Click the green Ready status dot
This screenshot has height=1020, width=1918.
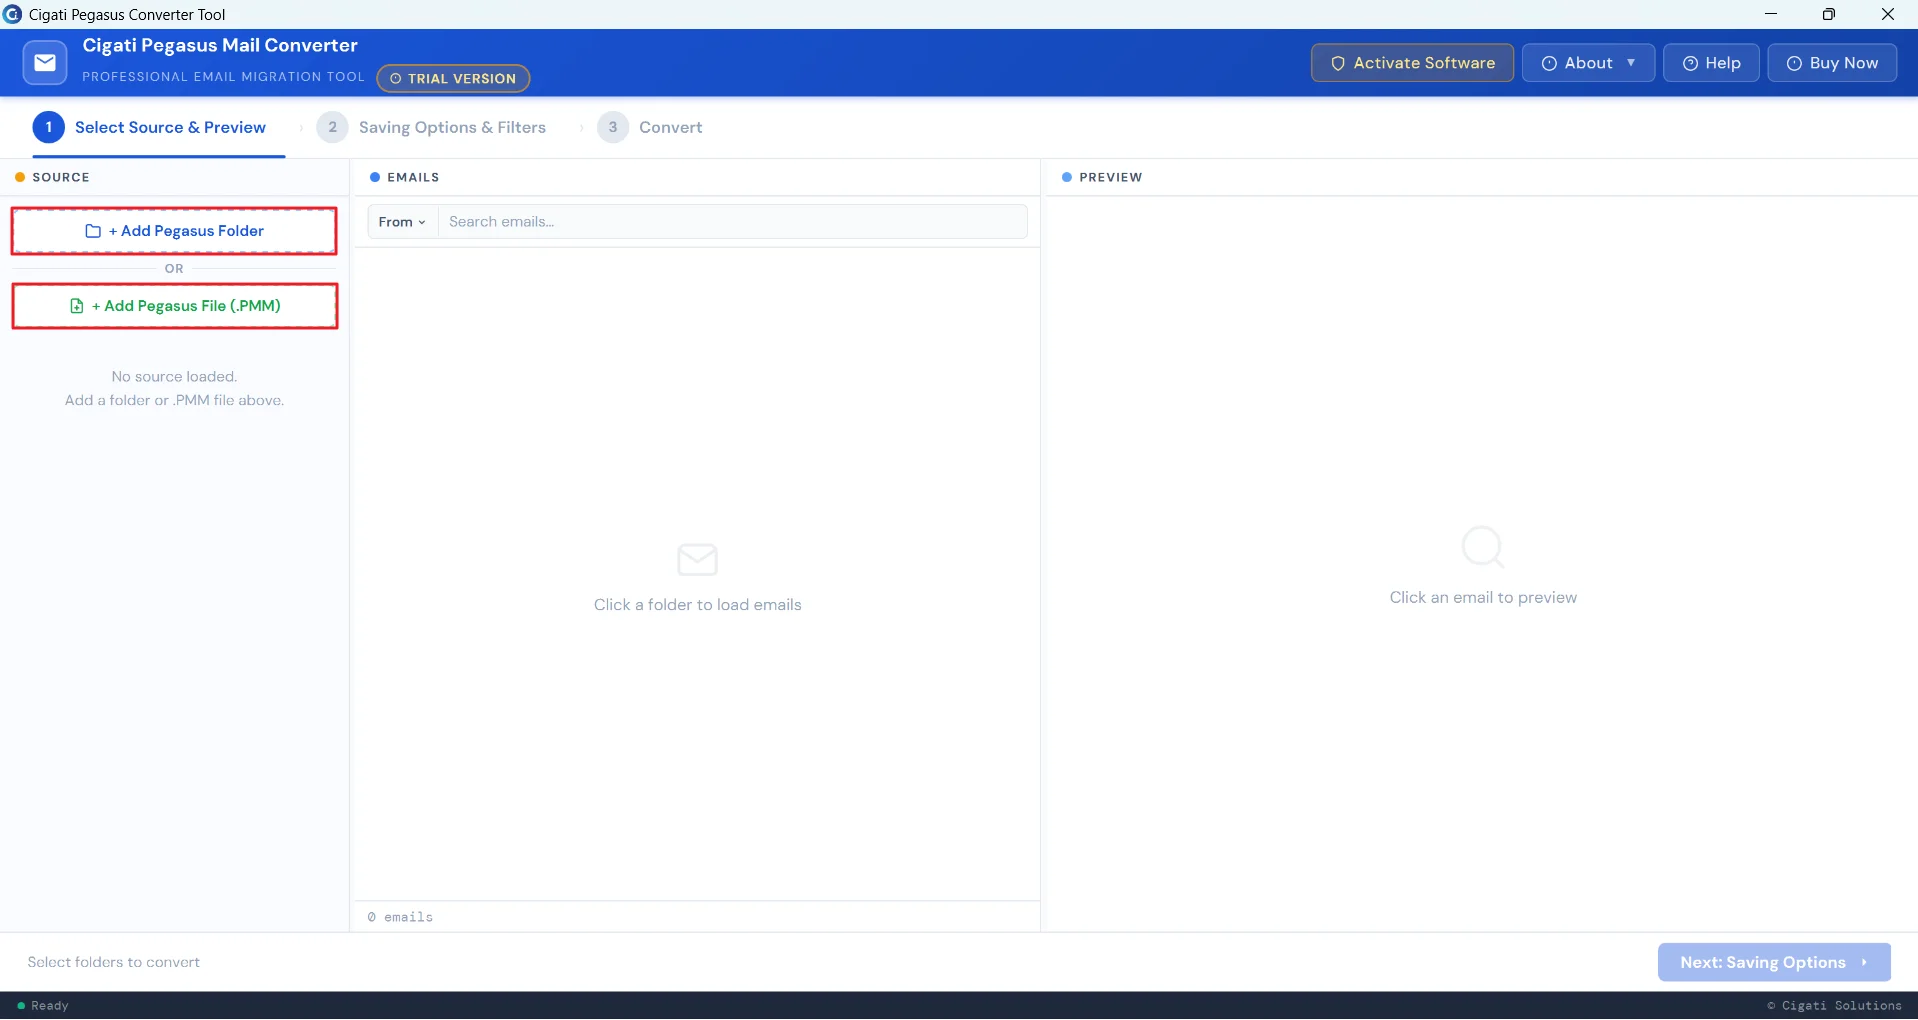click(x=21, y=1006)
